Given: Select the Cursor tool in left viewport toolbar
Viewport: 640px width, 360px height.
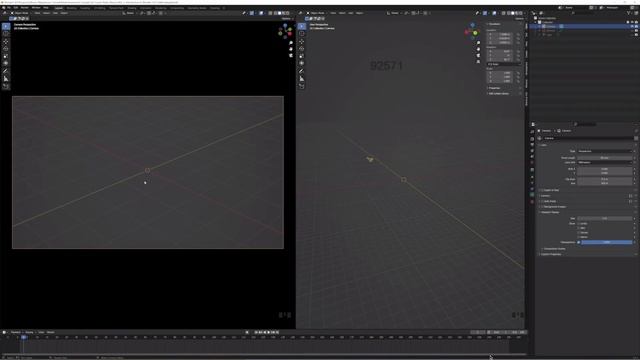Looking at the screenshot, I should [x=6, y=34].
